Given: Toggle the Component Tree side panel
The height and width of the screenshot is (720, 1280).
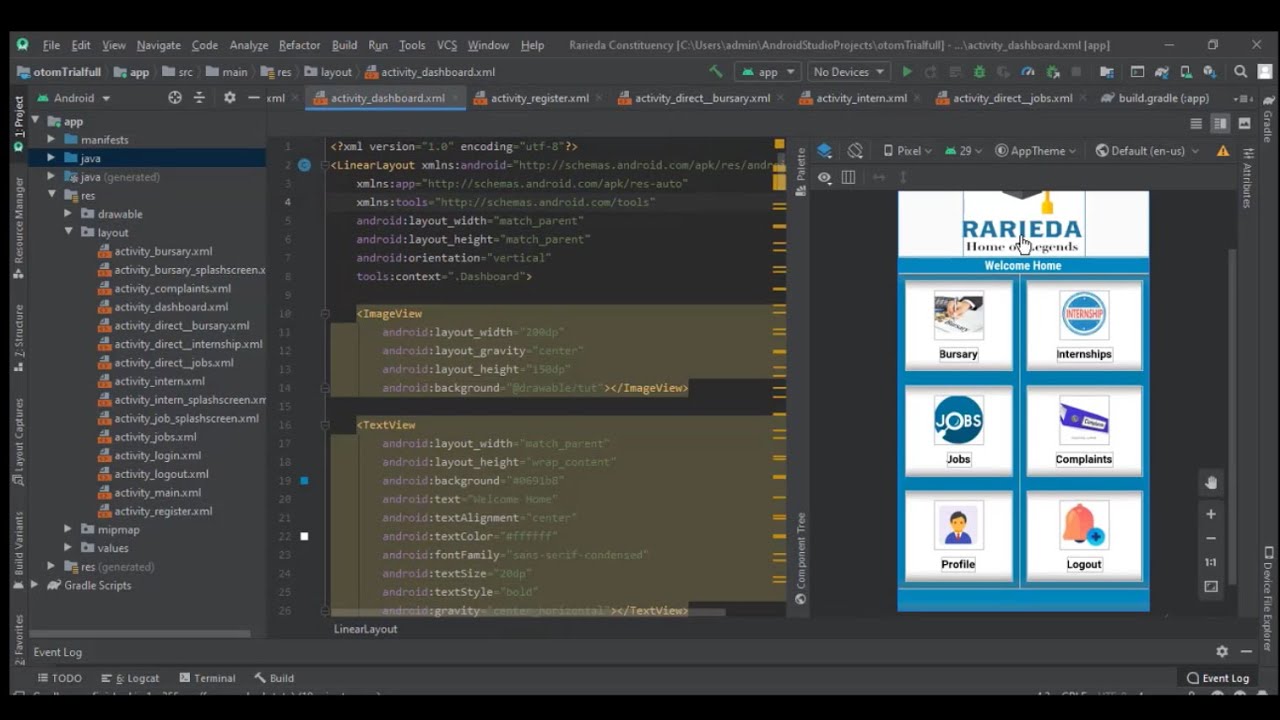Looking at the screenshot, I should [801, 558].
